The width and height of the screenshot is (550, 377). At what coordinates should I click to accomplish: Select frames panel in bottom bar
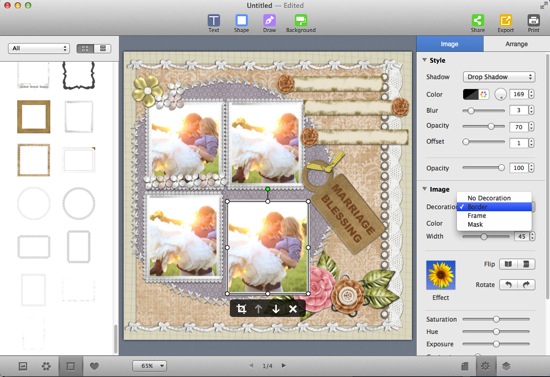71,366
